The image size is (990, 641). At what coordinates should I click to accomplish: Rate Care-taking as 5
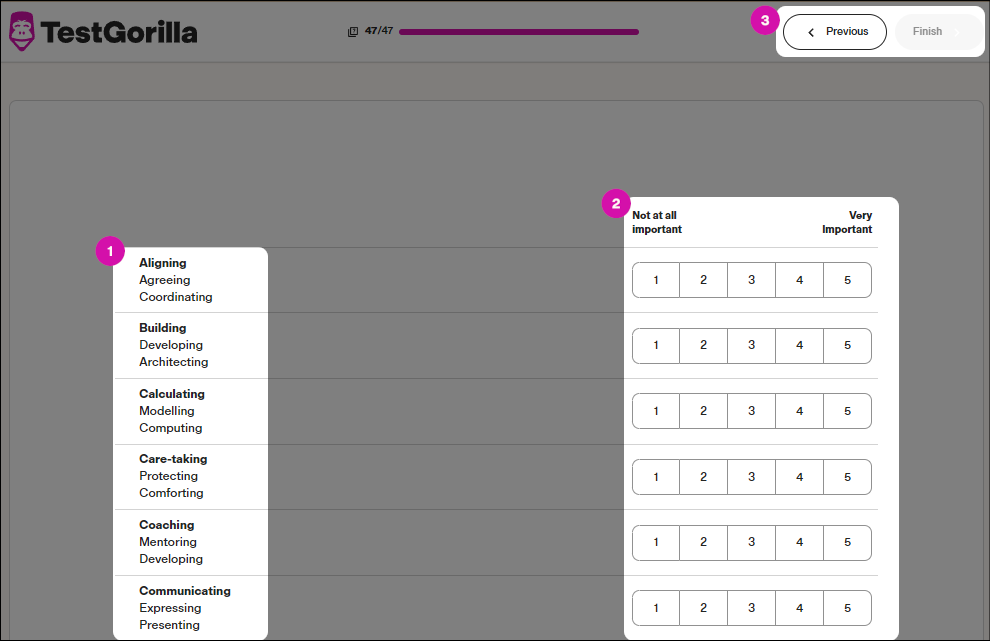coord(847,477)
